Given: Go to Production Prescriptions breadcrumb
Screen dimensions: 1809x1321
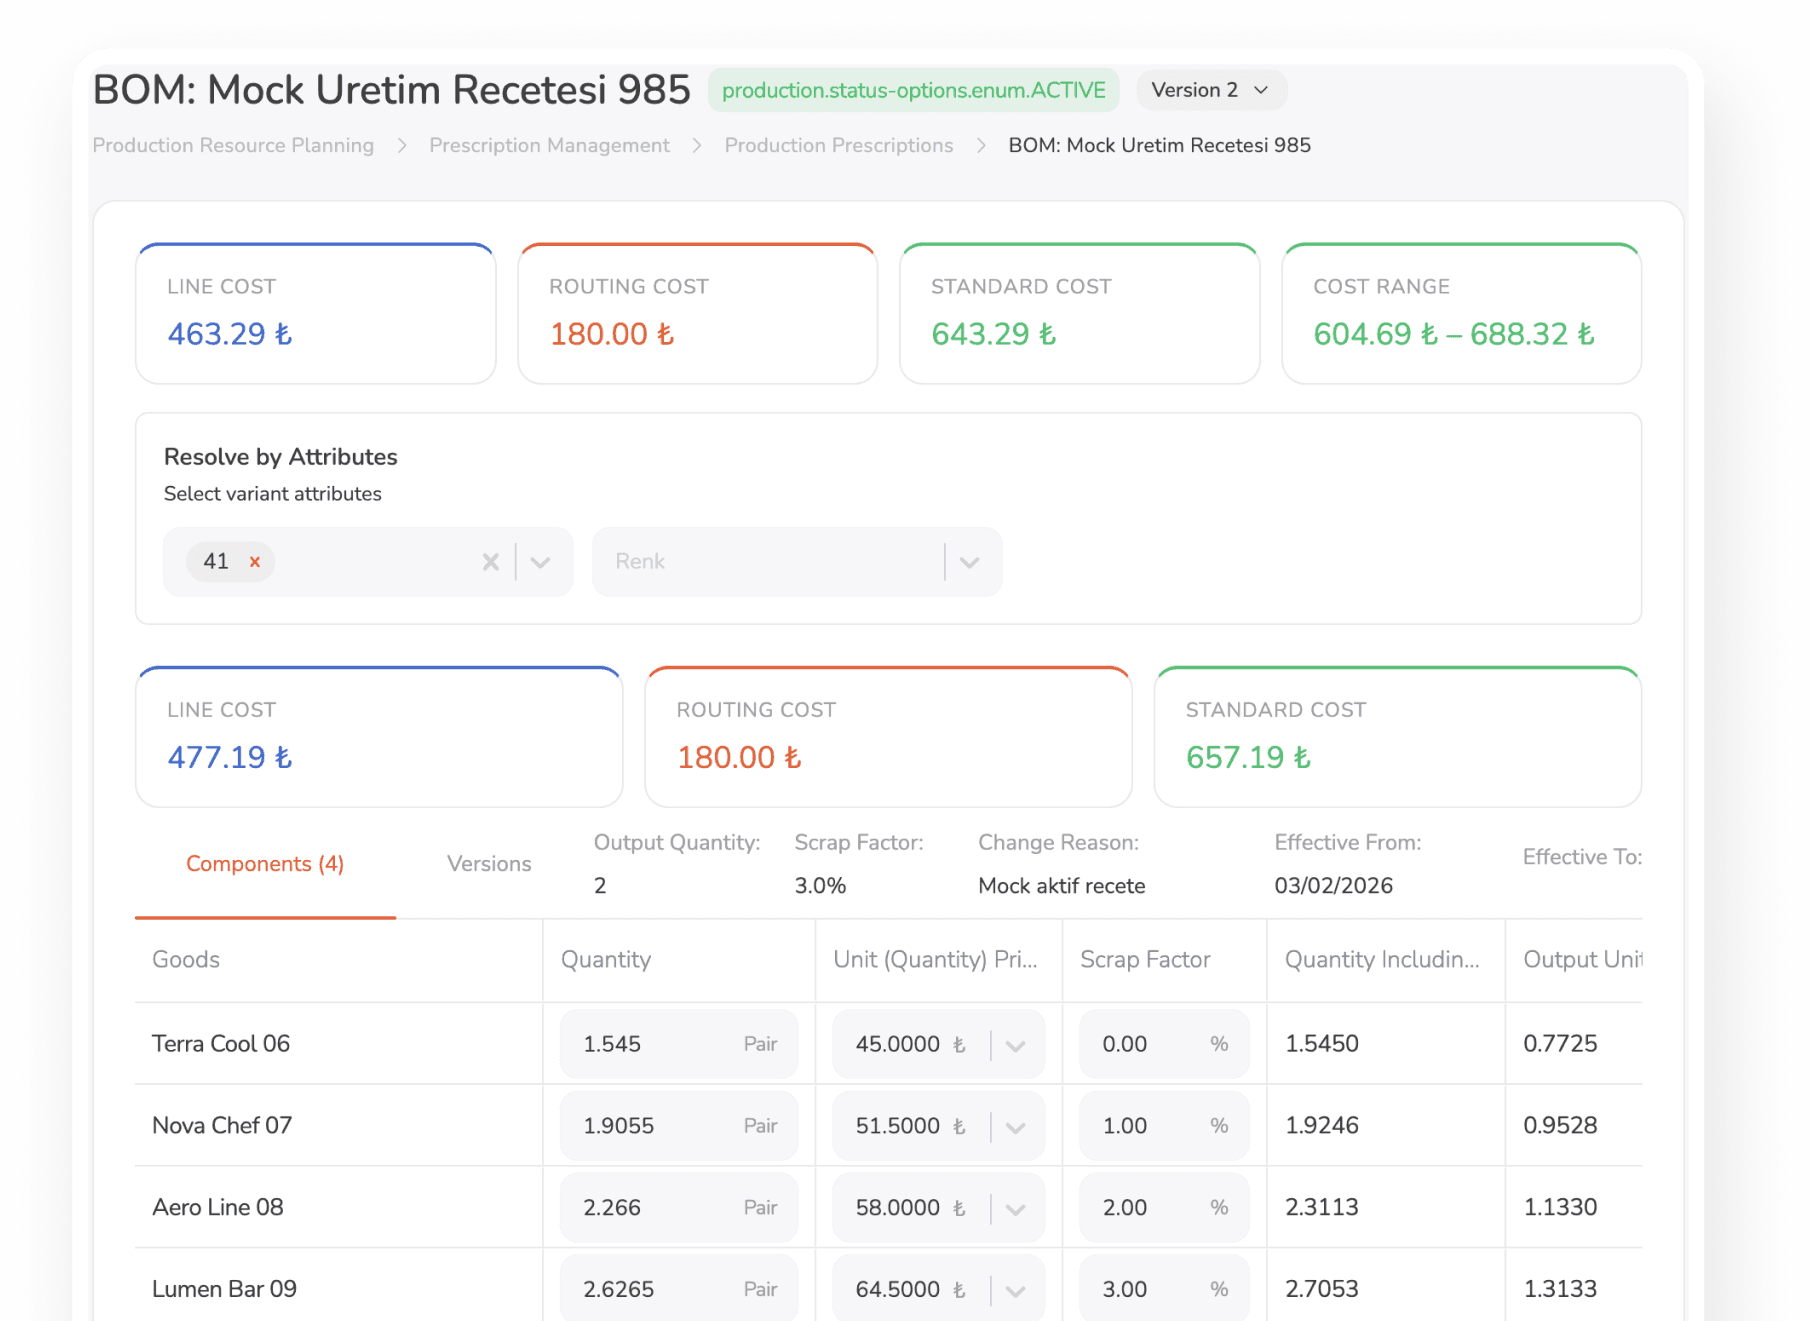Looking at the screenshot, I should coord(839,145).
